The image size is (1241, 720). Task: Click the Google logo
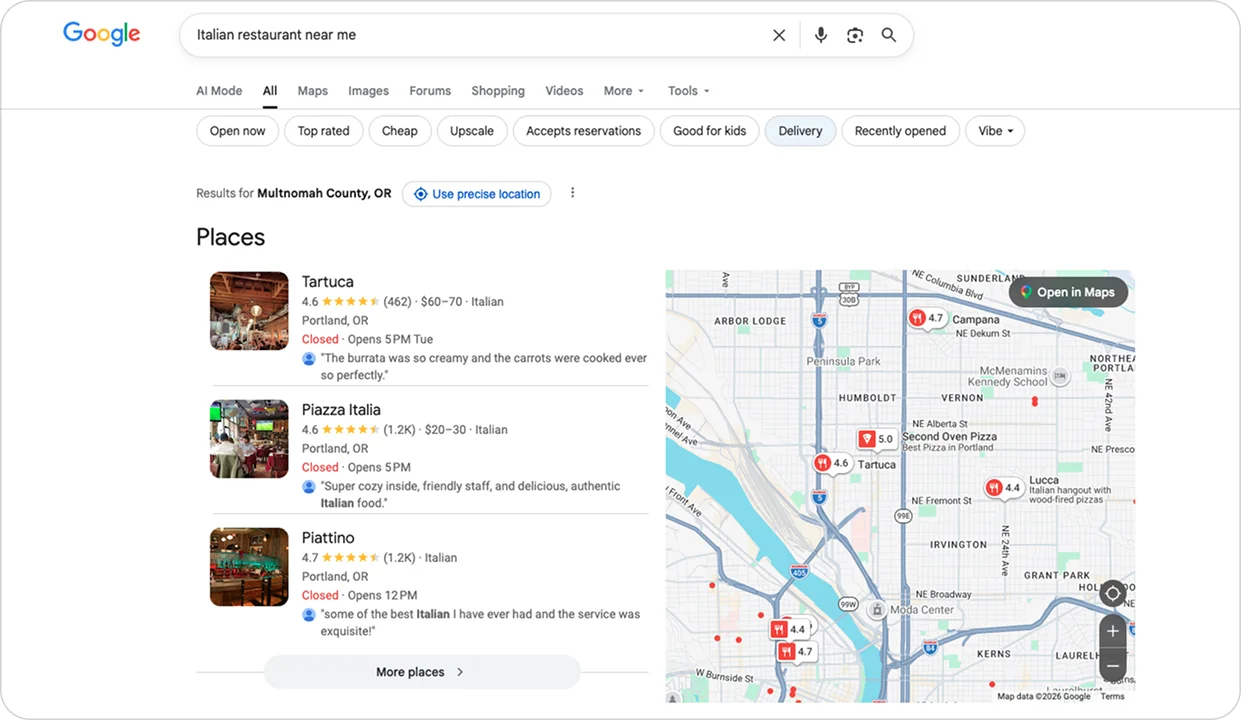[101, 33]
